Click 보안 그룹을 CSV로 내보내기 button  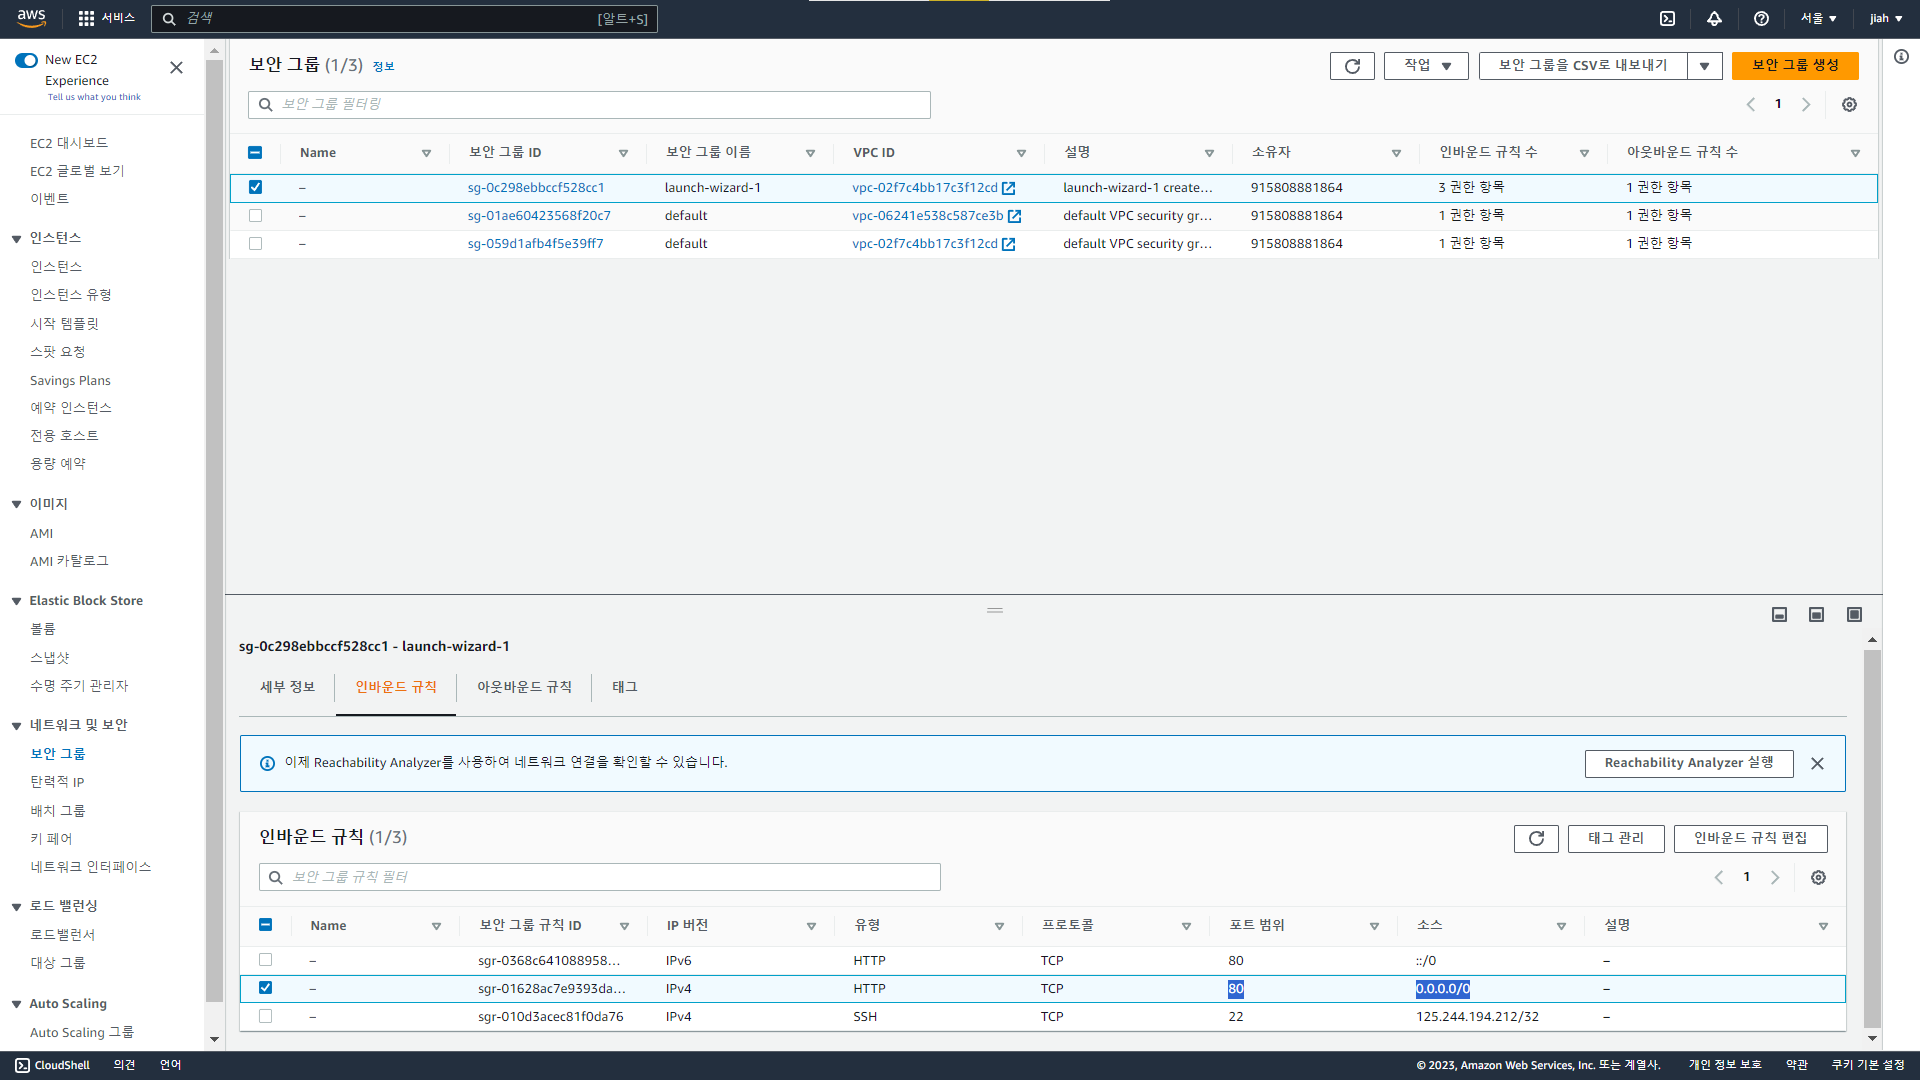[1583, 66]
